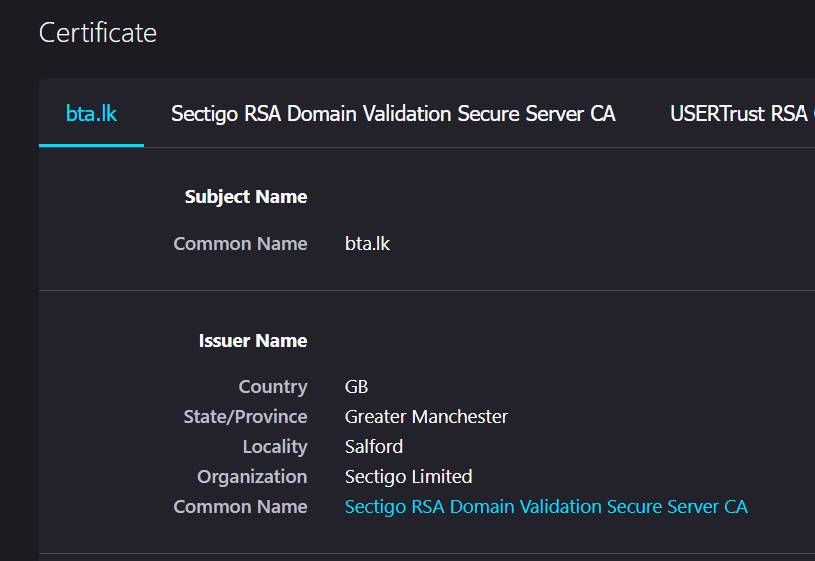Click the Certificate page heading
Viewport: 815px width, 561px height.
tap(98, 33)
